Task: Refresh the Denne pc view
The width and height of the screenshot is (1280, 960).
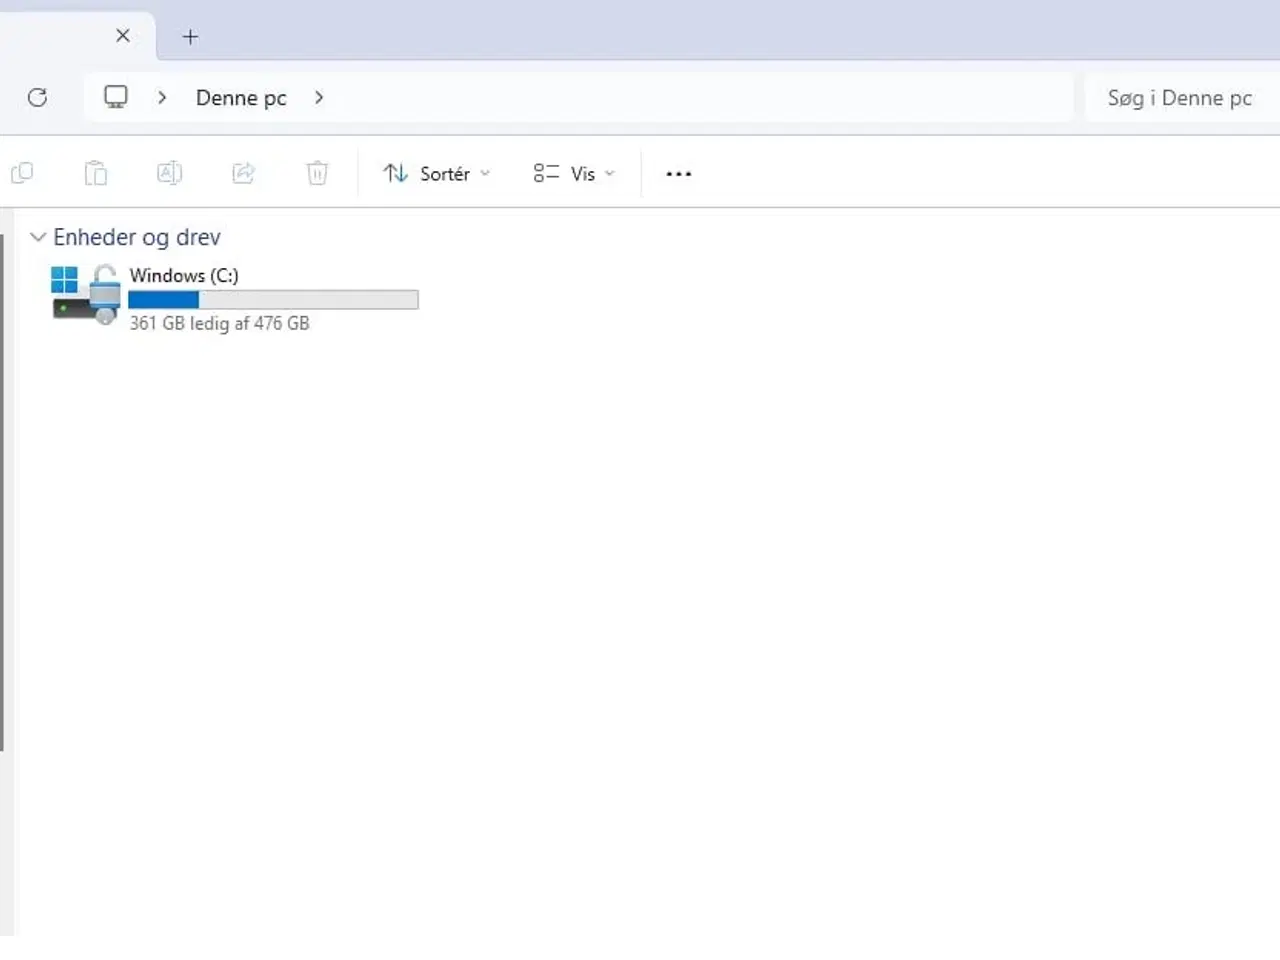Action: 38,97
